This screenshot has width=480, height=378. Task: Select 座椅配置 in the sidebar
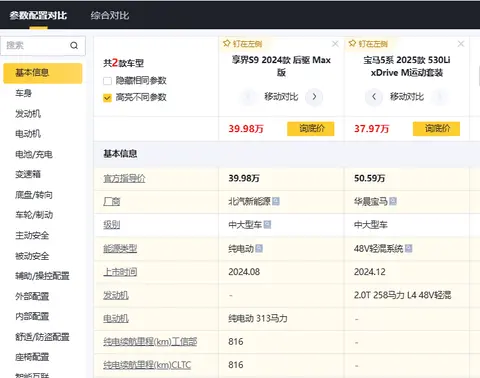click(x=32, y=357)
